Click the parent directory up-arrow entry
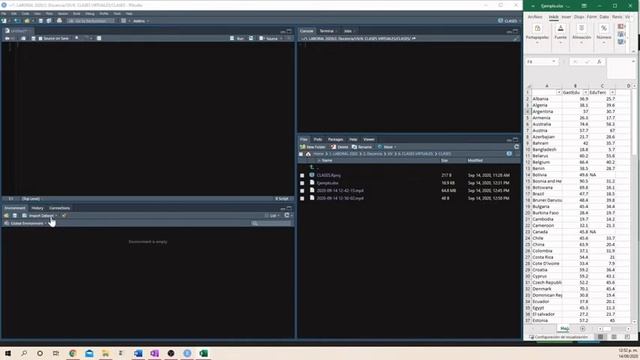 point(312,167)
